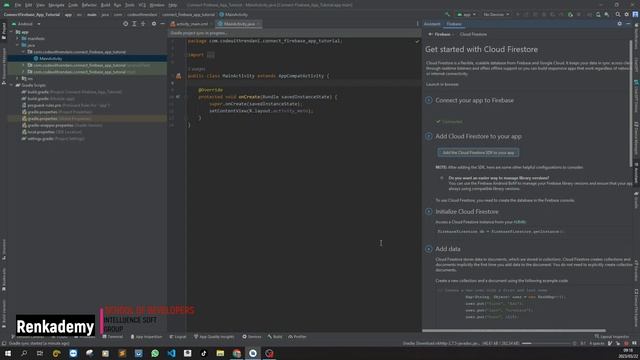Collapse the app module tree node
The image size is (640, 360).
pyautogui.click(x=11, y=32)
